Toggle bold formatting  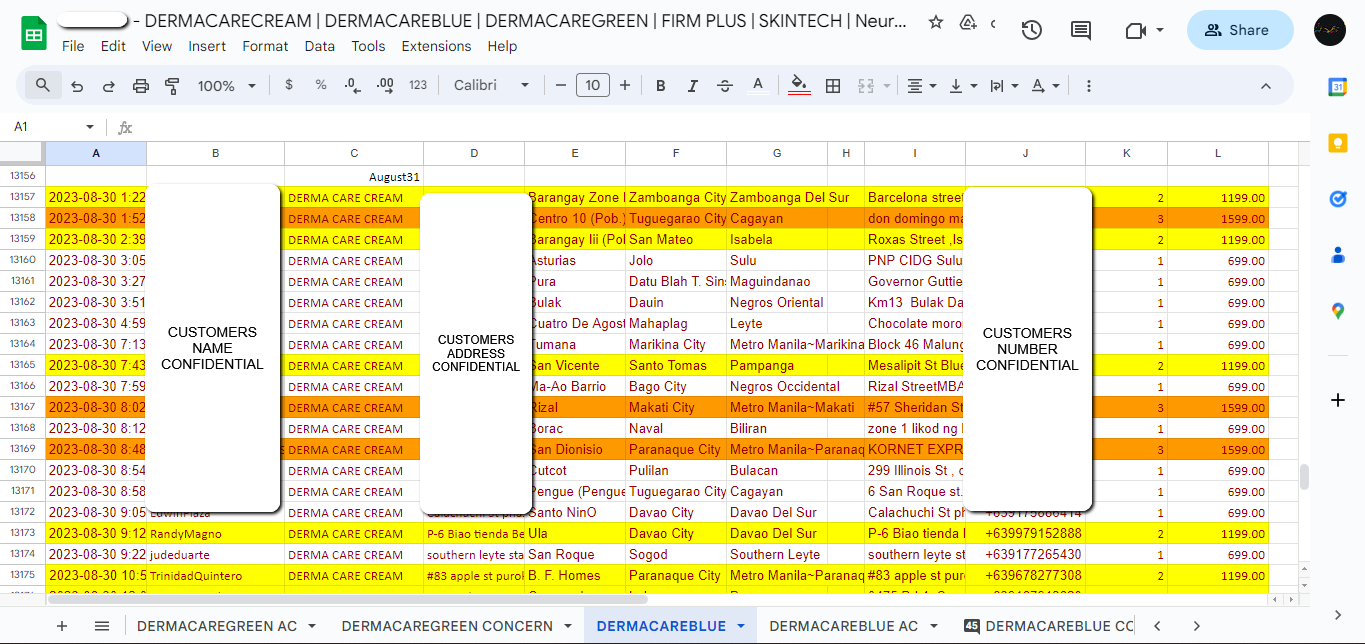coord(661,86)
